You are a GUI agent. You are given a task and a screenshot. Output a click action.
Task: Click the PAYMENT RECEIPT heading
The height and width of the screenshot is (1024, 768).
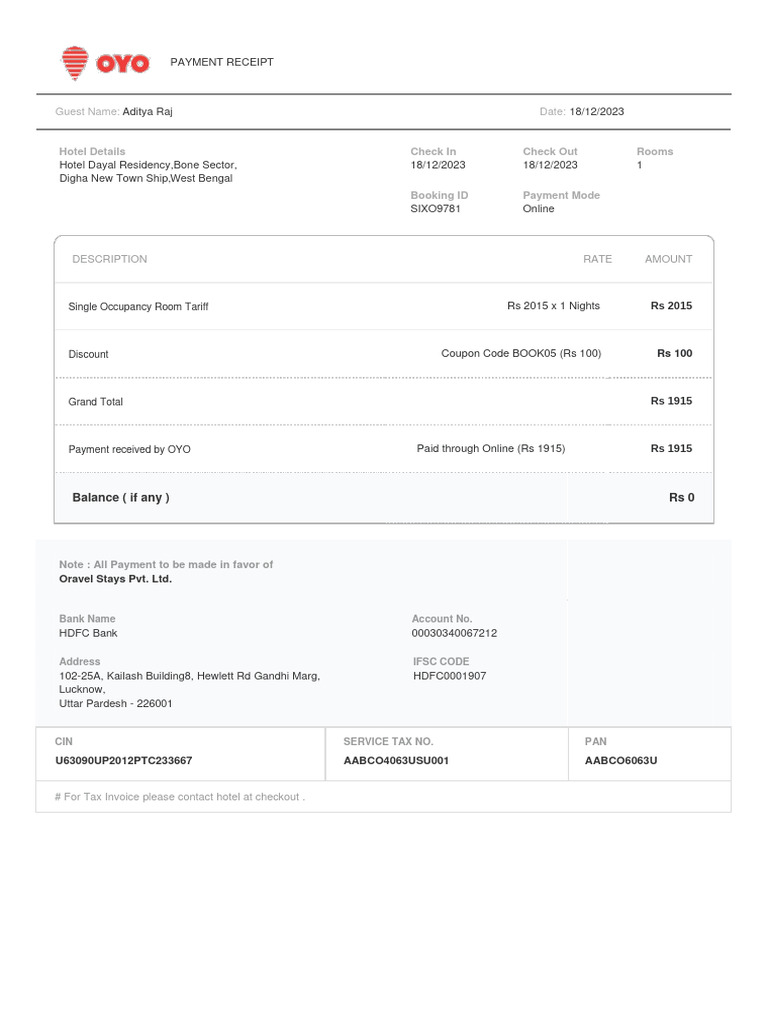pyautogui.click(x=222, y=62)
